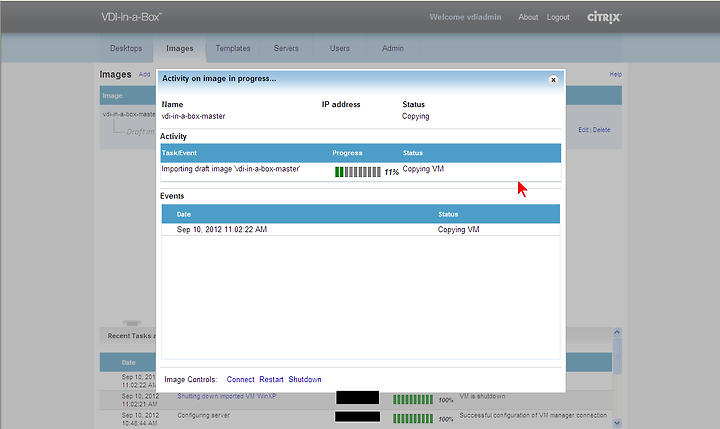Click the About link

tap(528, 17)
